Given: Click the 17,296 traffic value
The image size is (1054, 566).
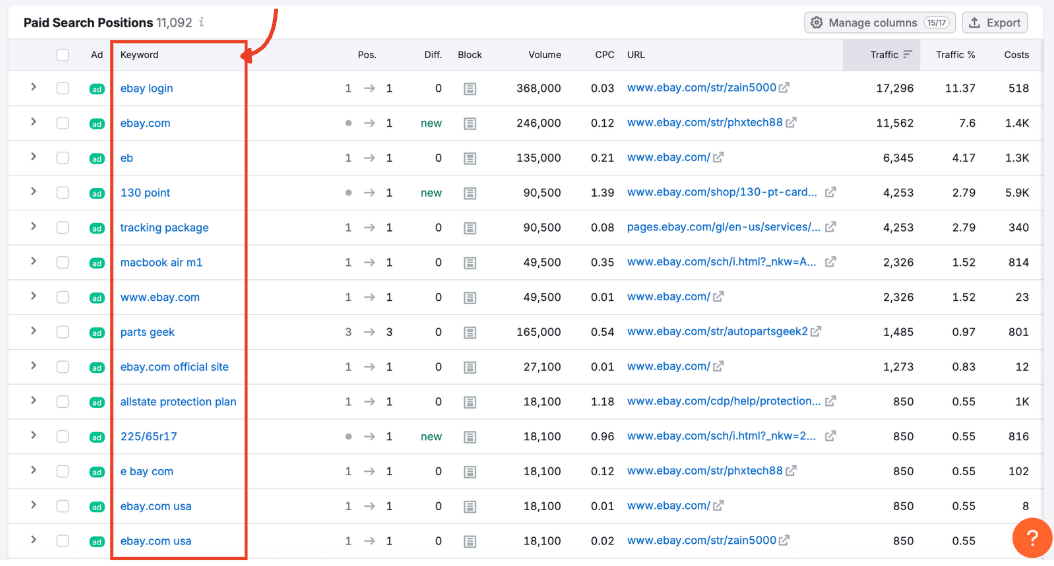Looking at the screenshot, I should click(895, 89).
